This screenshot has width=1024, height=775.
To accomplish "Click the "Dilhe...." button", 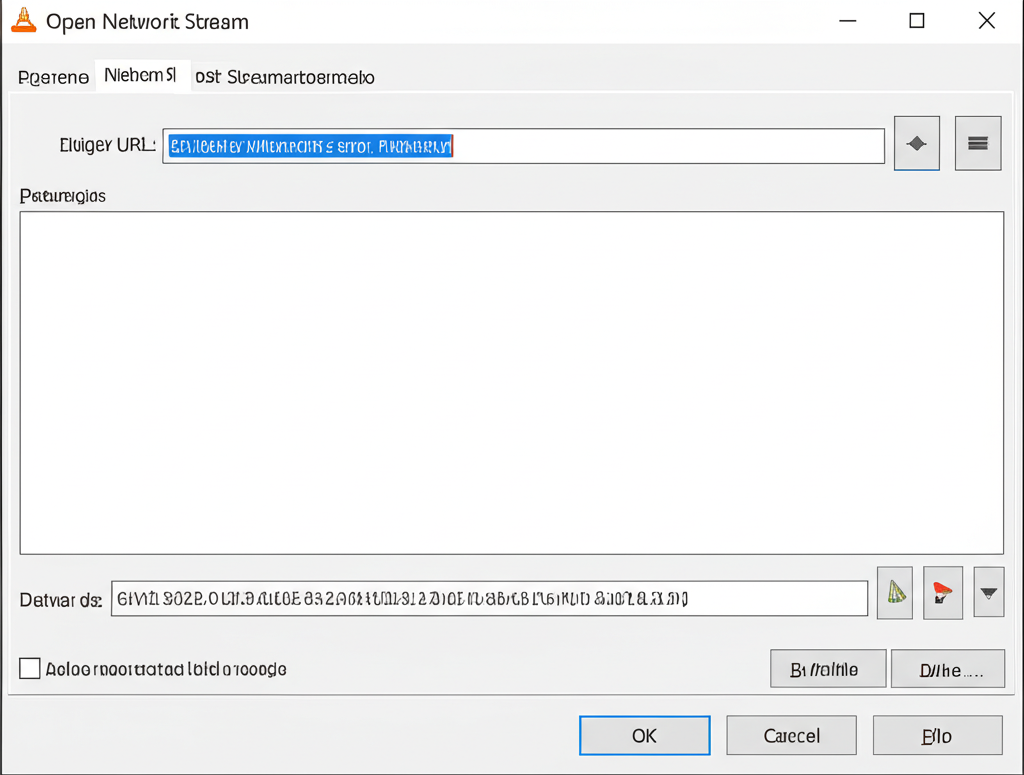I will pyautogui.click(x=947, y=669).
